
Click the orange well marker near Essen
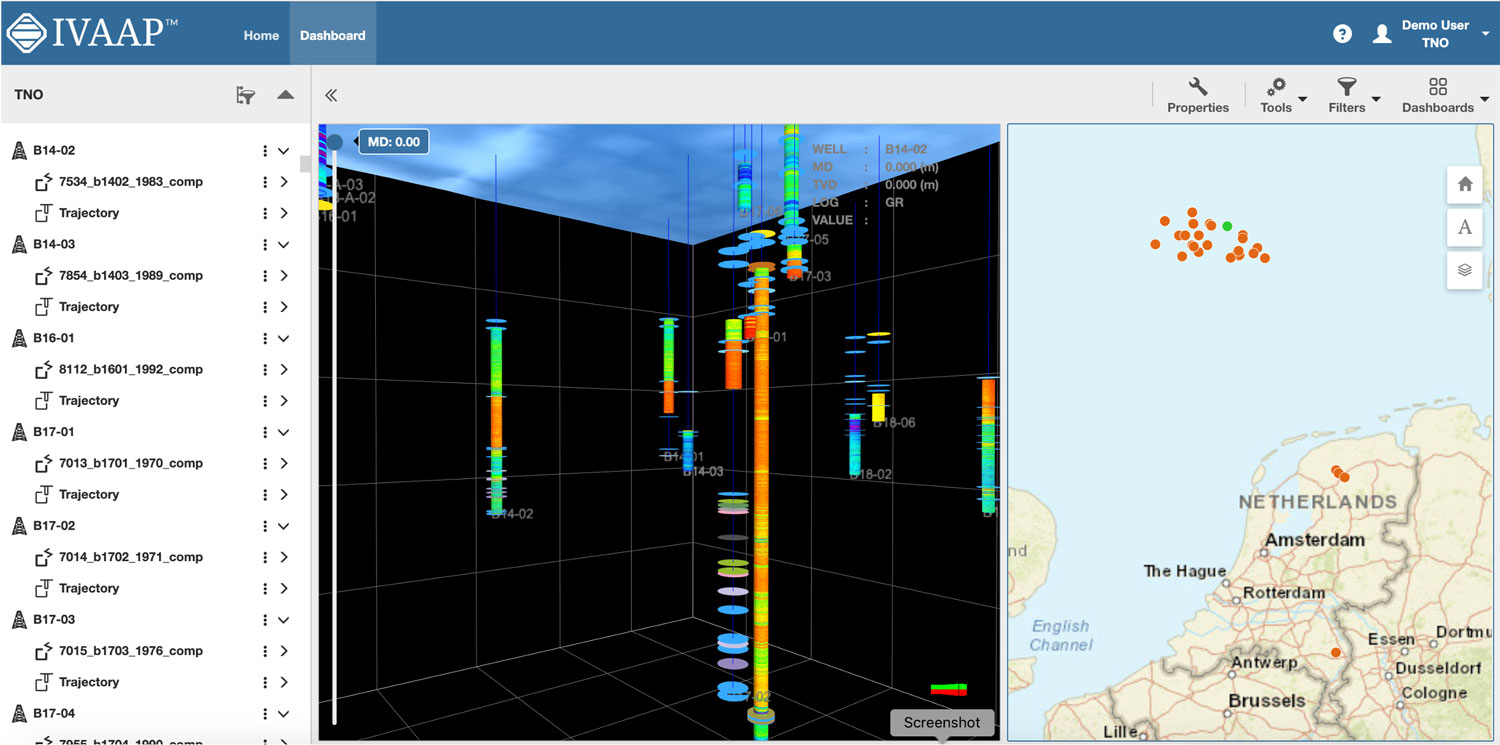click(1336, 653)
